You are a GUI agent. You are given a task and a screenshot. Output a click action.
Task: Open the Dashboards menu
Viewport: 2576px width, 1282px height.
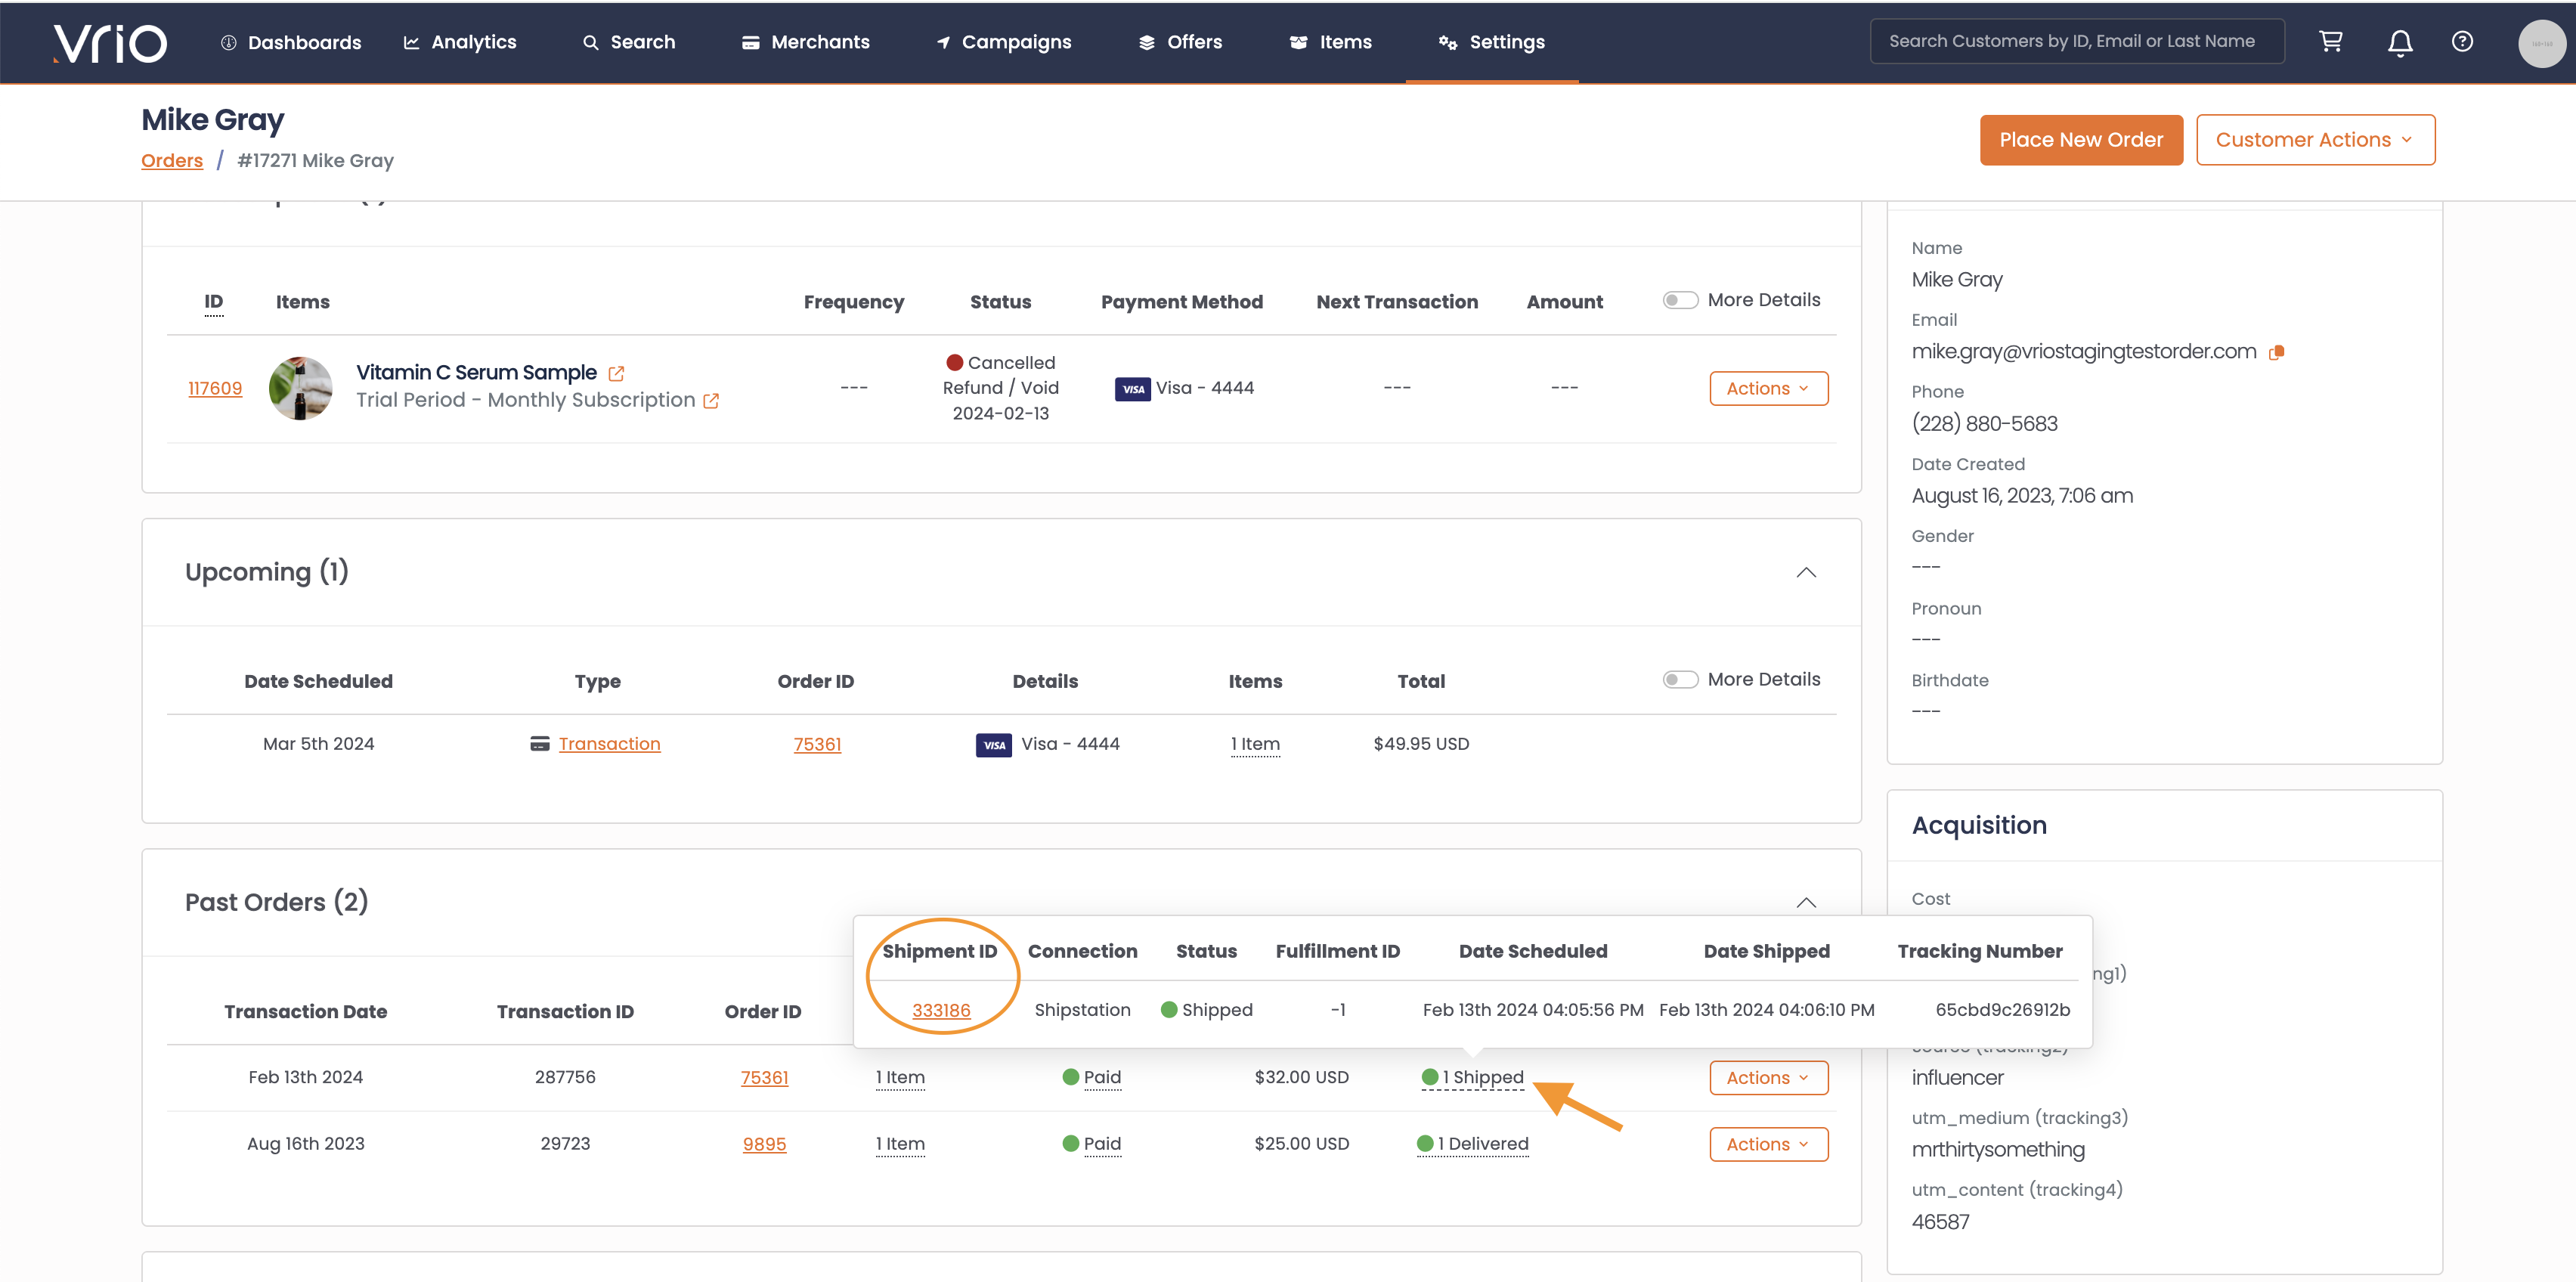pos(291,42)
